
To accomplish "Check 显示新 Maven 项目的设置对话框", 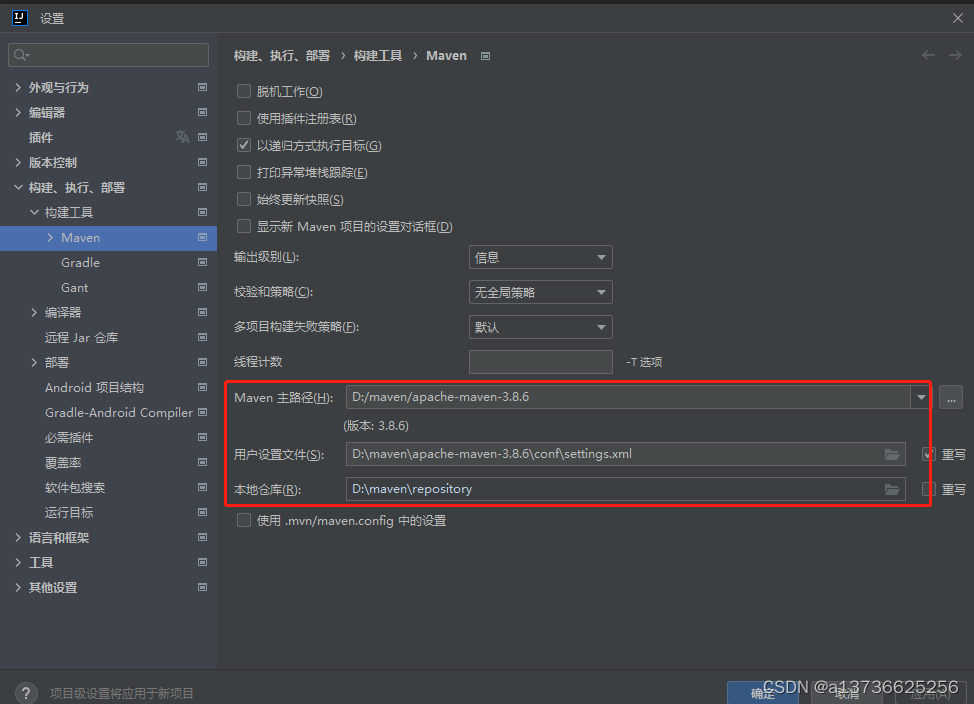I will tap(244, 226).
